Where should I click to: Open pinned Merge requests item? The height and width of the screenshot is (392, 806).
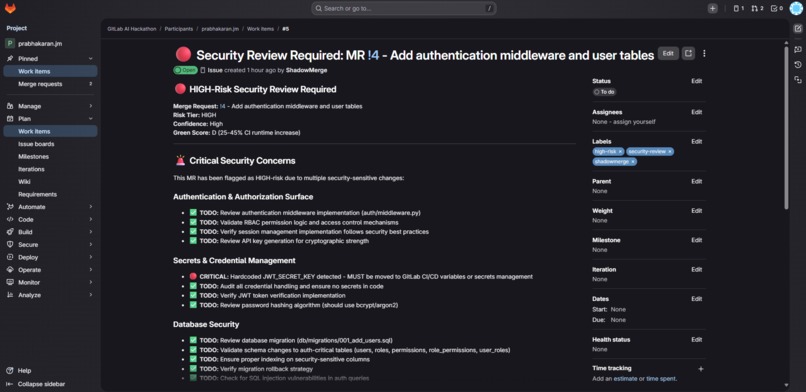coord(50,84)
